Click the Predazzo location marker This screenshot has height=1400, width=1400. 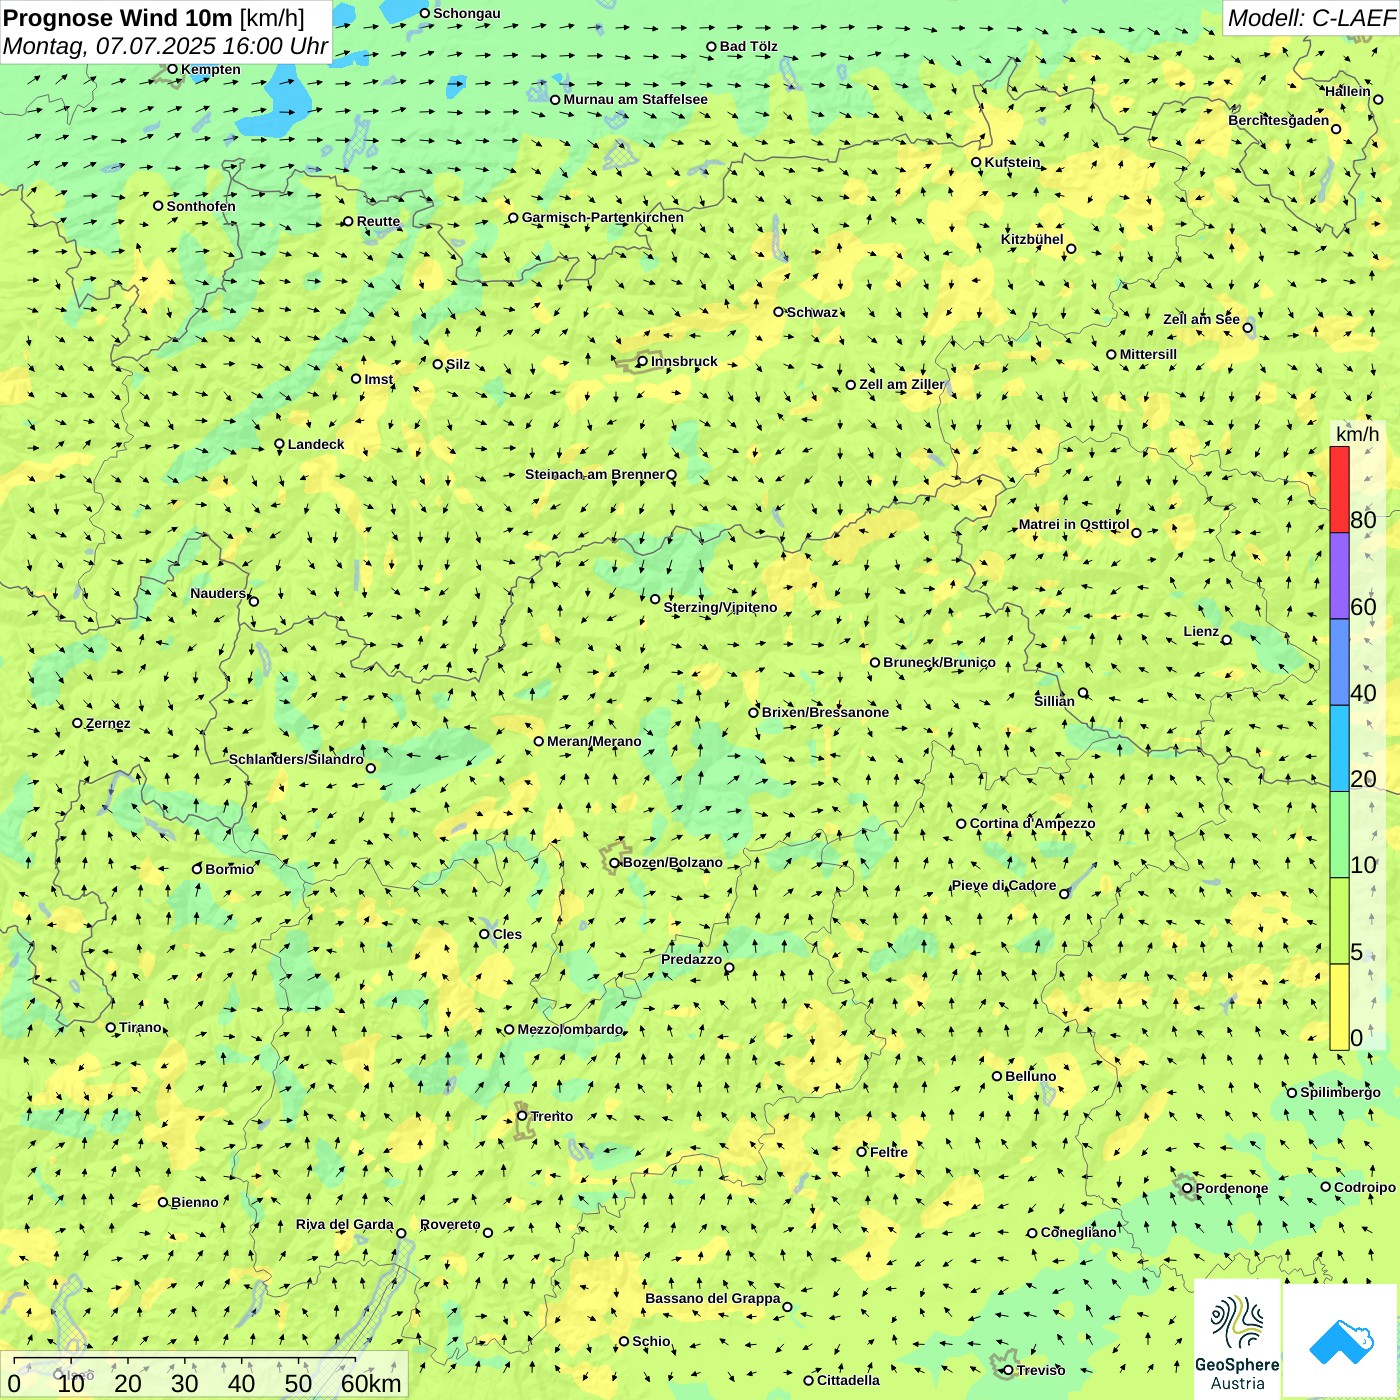[x=729, y=968]
